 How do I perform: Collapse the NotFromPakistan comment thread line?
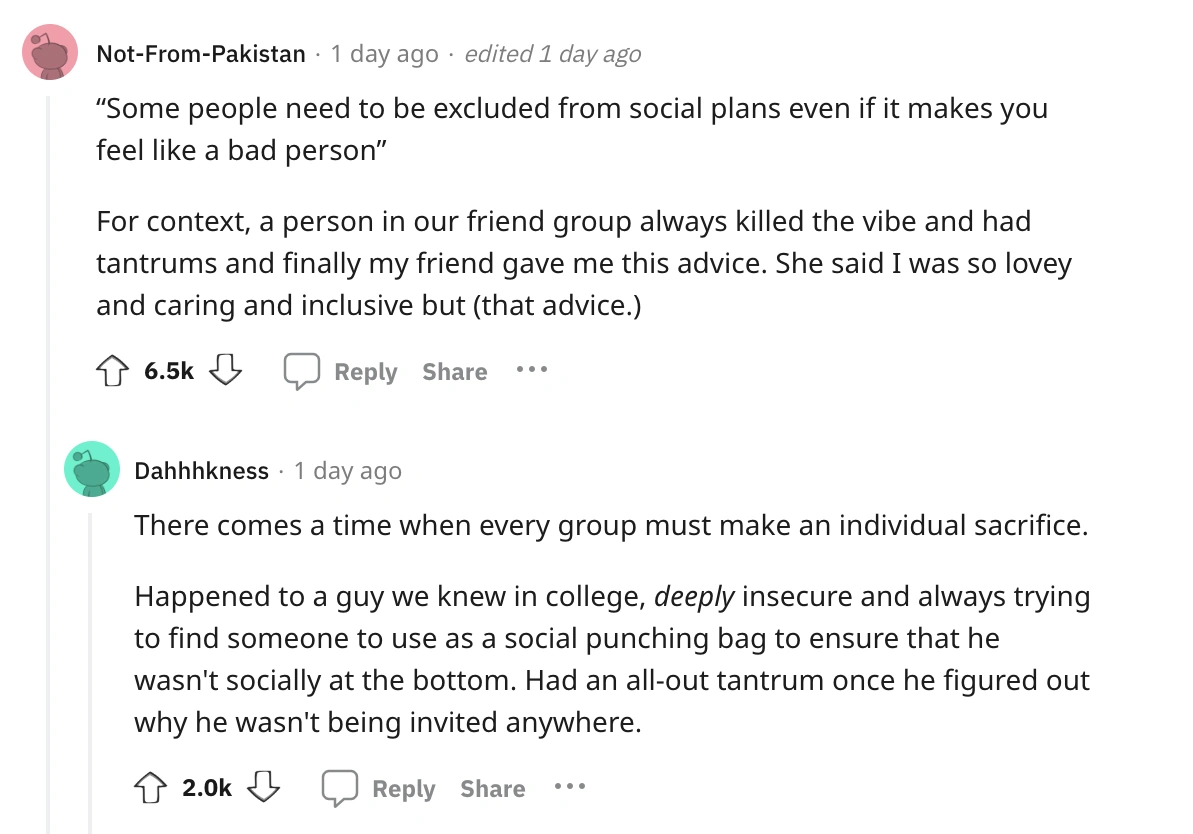click(50, 450)
